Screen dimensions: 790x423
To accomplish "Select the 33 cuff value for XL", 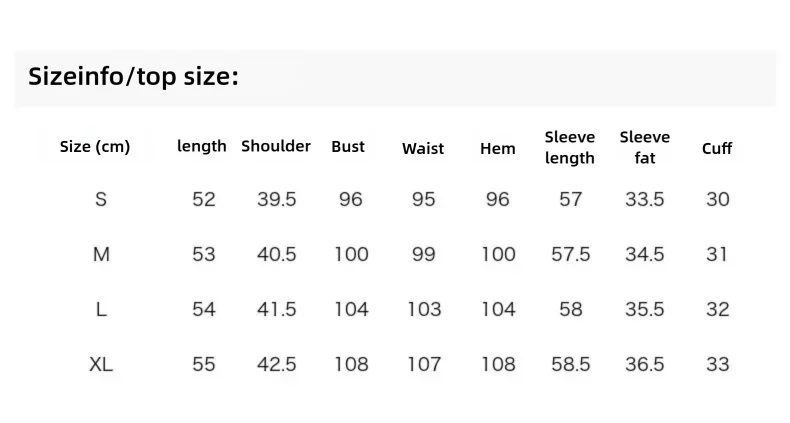I will 717,364.
